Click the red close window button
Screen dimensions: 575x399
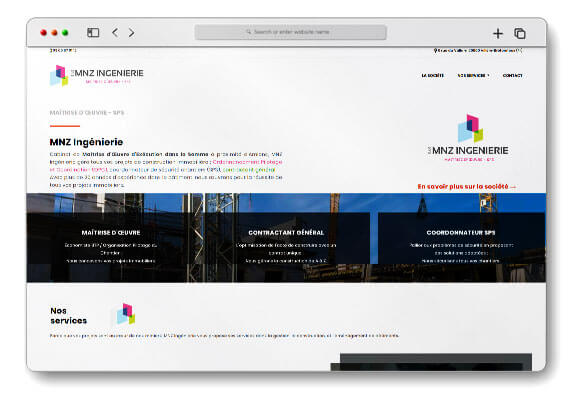tap(43, 33)
